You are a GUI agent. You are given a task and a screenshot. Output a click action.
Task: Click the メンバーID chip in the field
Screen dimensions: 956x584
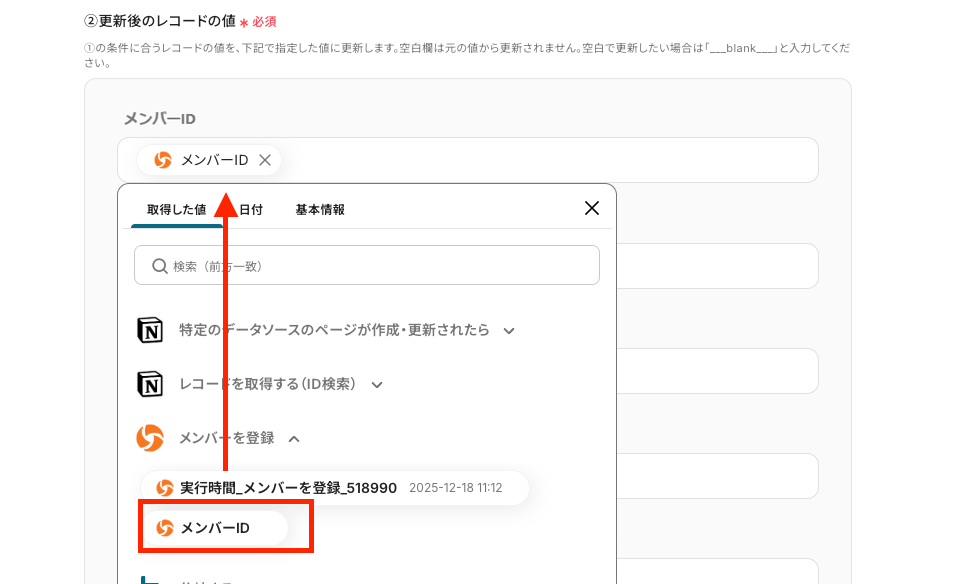coord(209,160)
